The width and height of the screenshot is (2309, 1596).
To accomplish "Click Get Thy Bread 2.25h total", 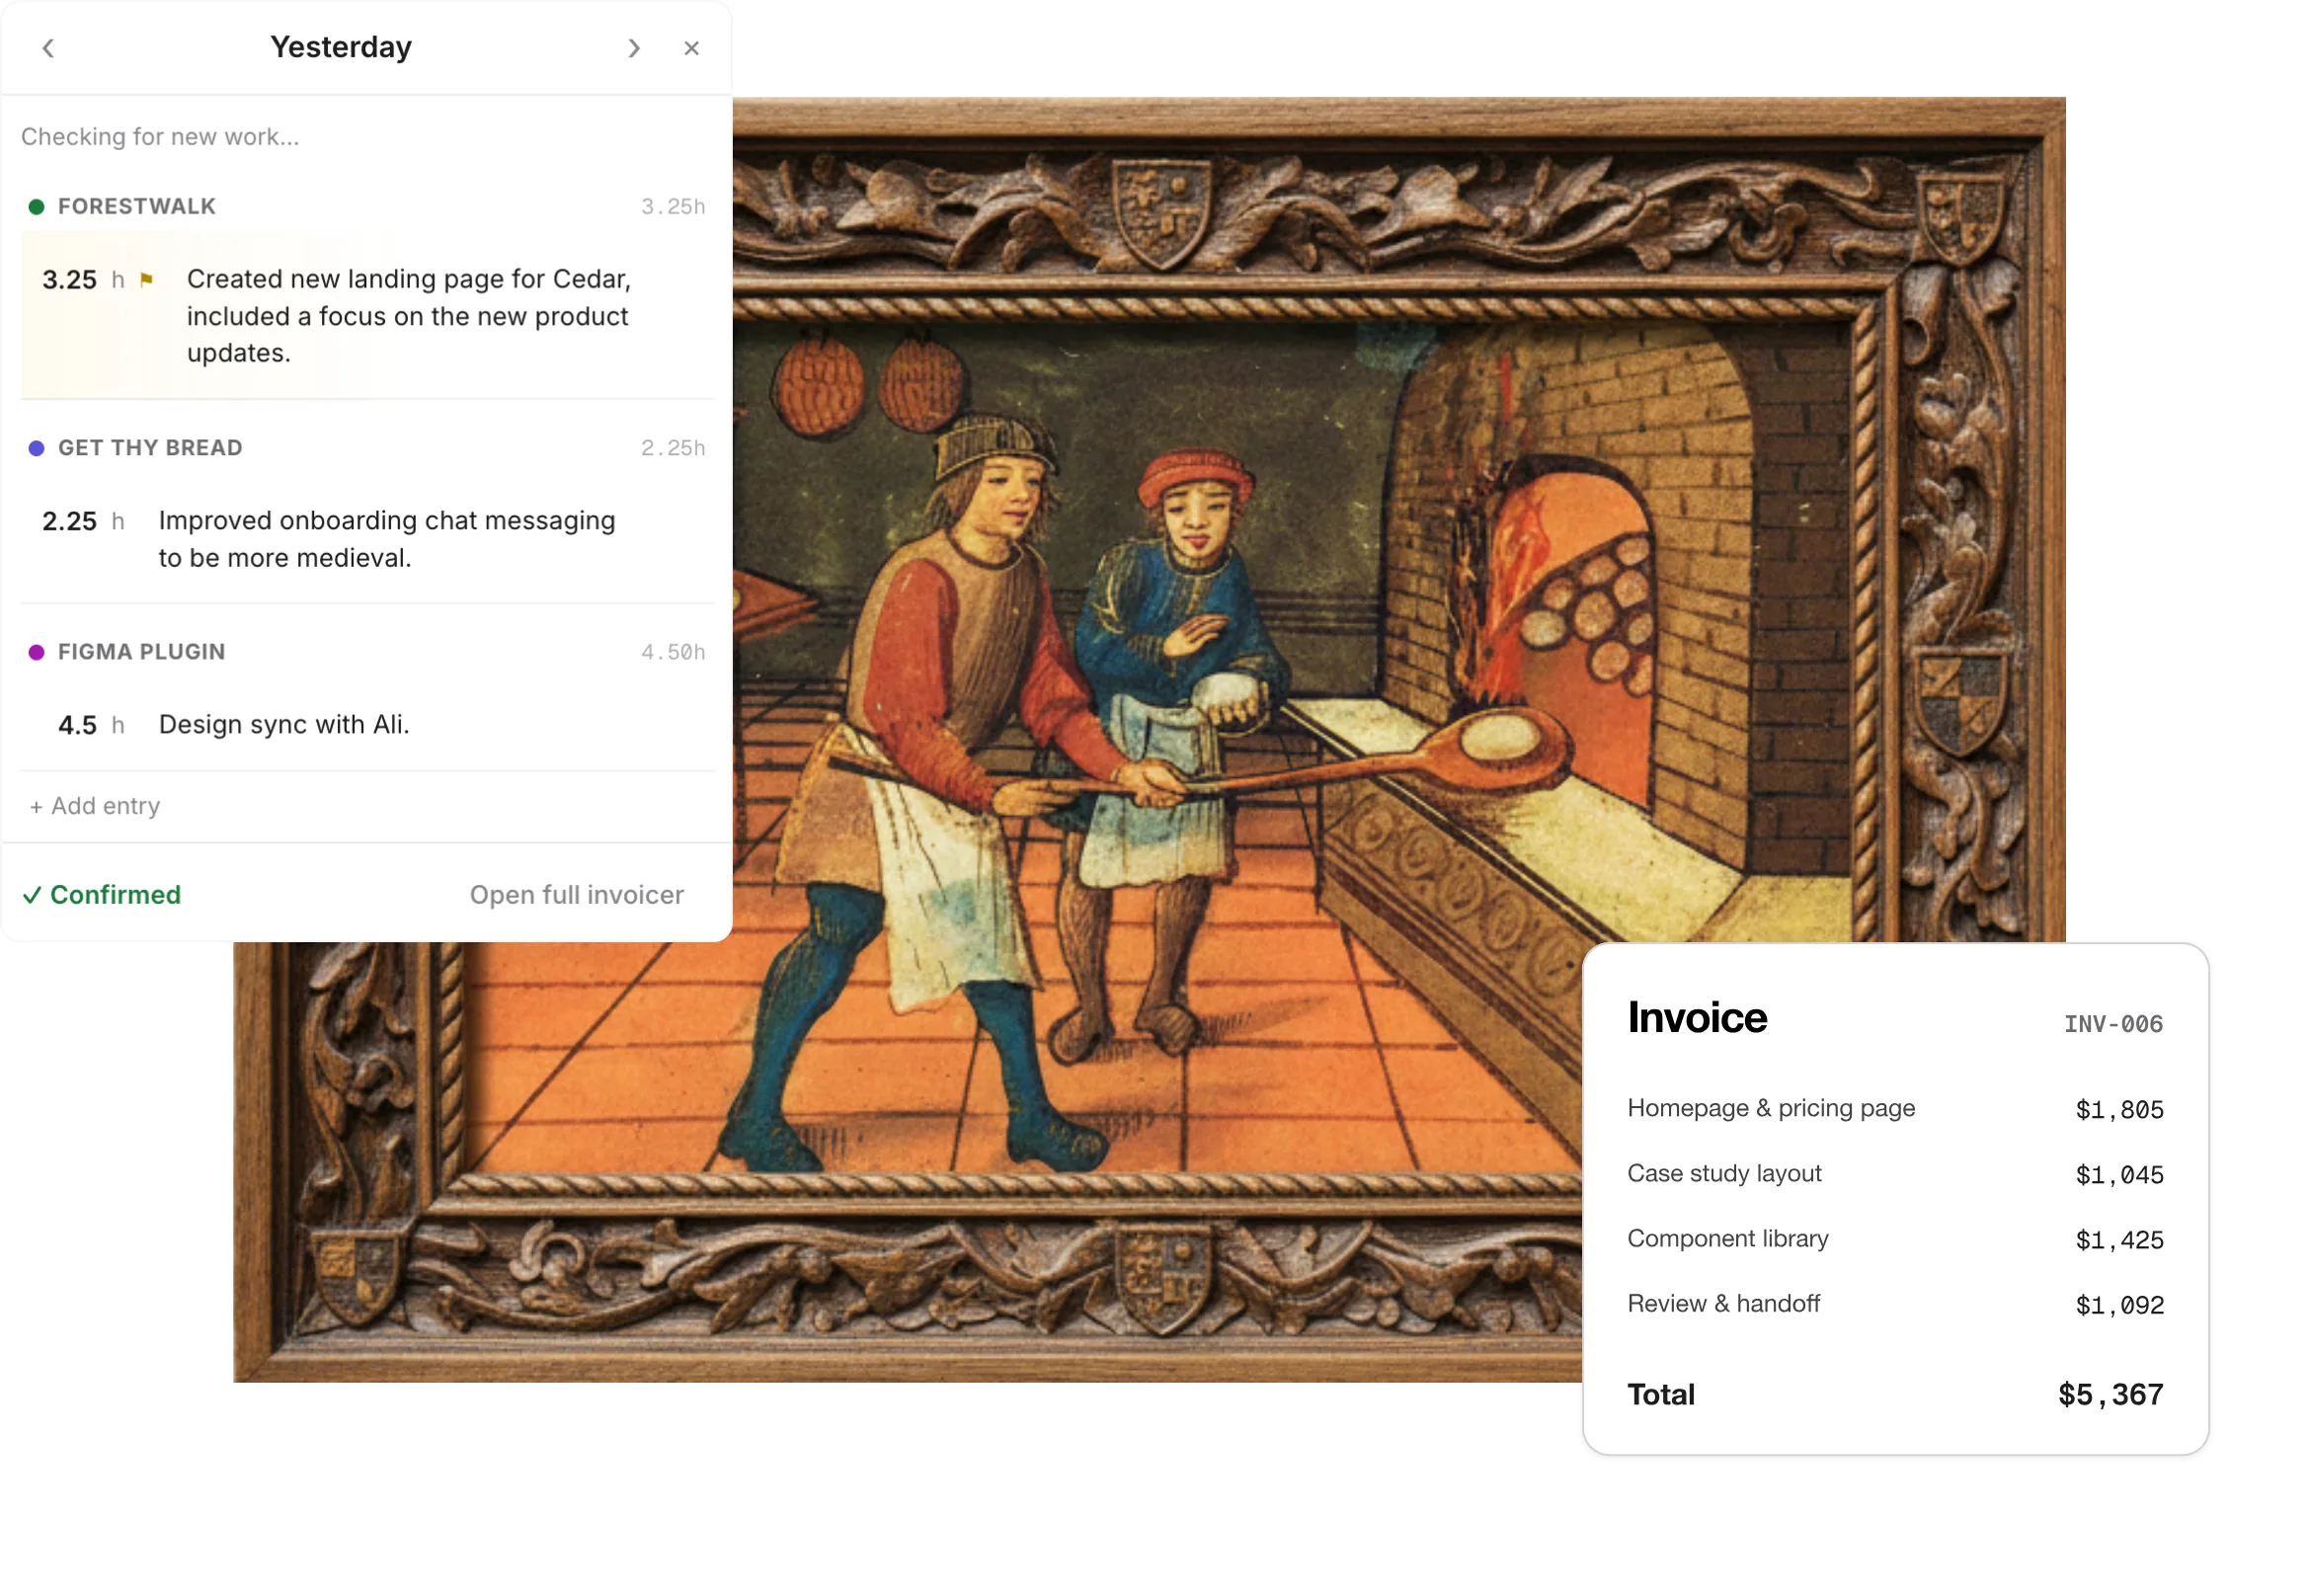I will (673, 448).
